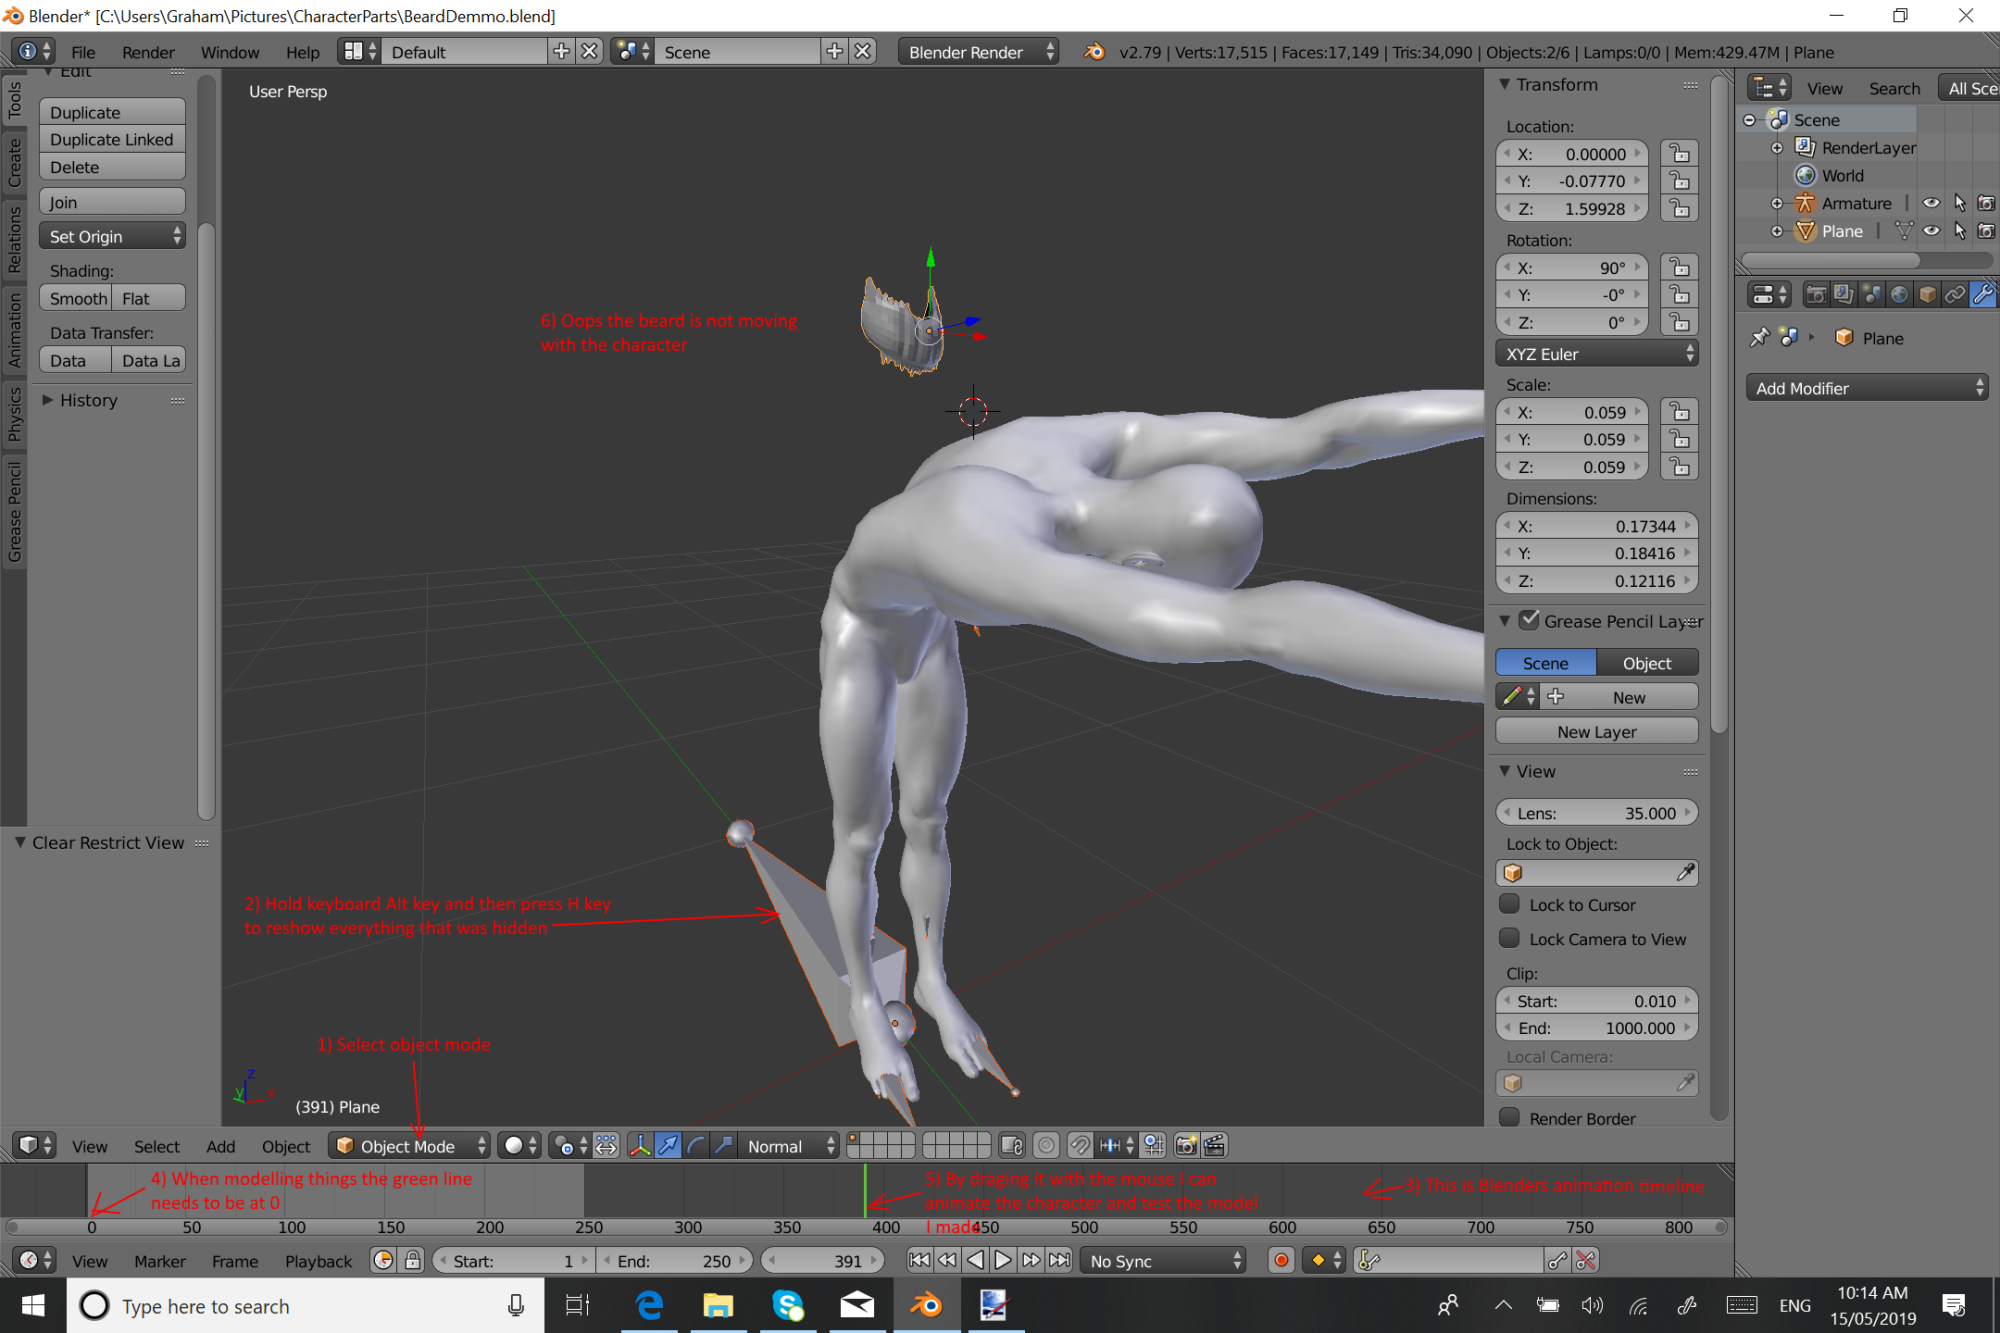Viewport: 2000px width, 1333px height.
Task: Click the Lens 35.000 slider field
Action: coord(1597,813)
